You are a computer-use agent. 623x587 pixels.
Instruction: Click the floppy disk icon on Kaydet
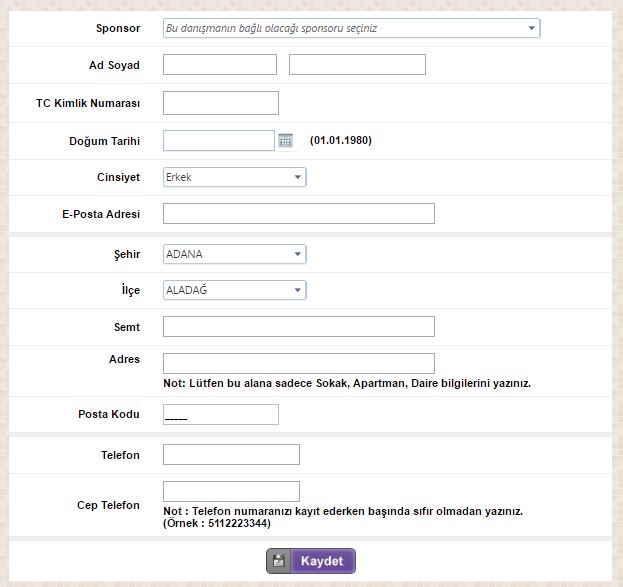(280, 561)
